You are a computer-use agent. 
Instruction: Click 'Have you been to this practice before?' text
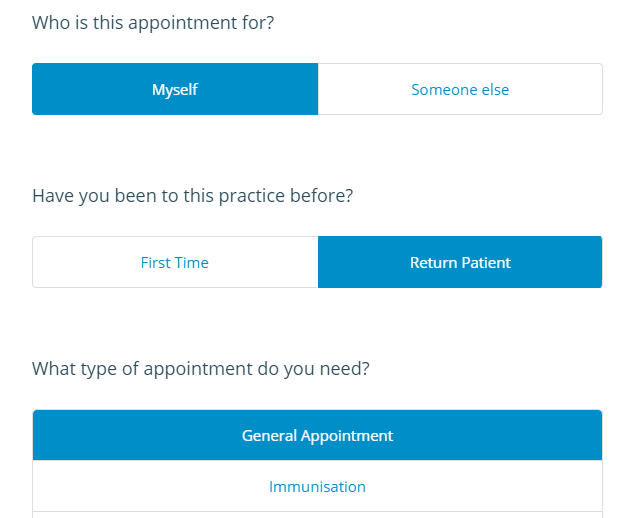click(192, 195)
